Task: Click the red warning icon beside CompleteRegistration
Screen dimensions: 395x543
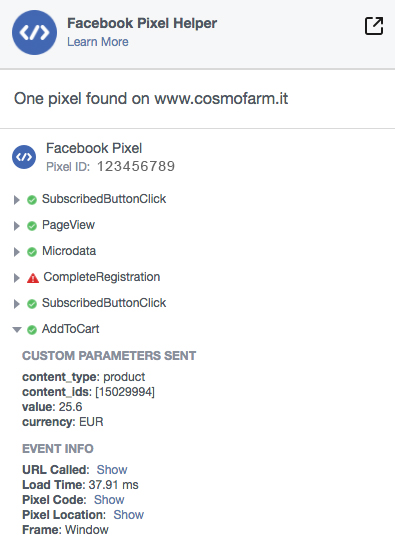Action: click(33, 278)
